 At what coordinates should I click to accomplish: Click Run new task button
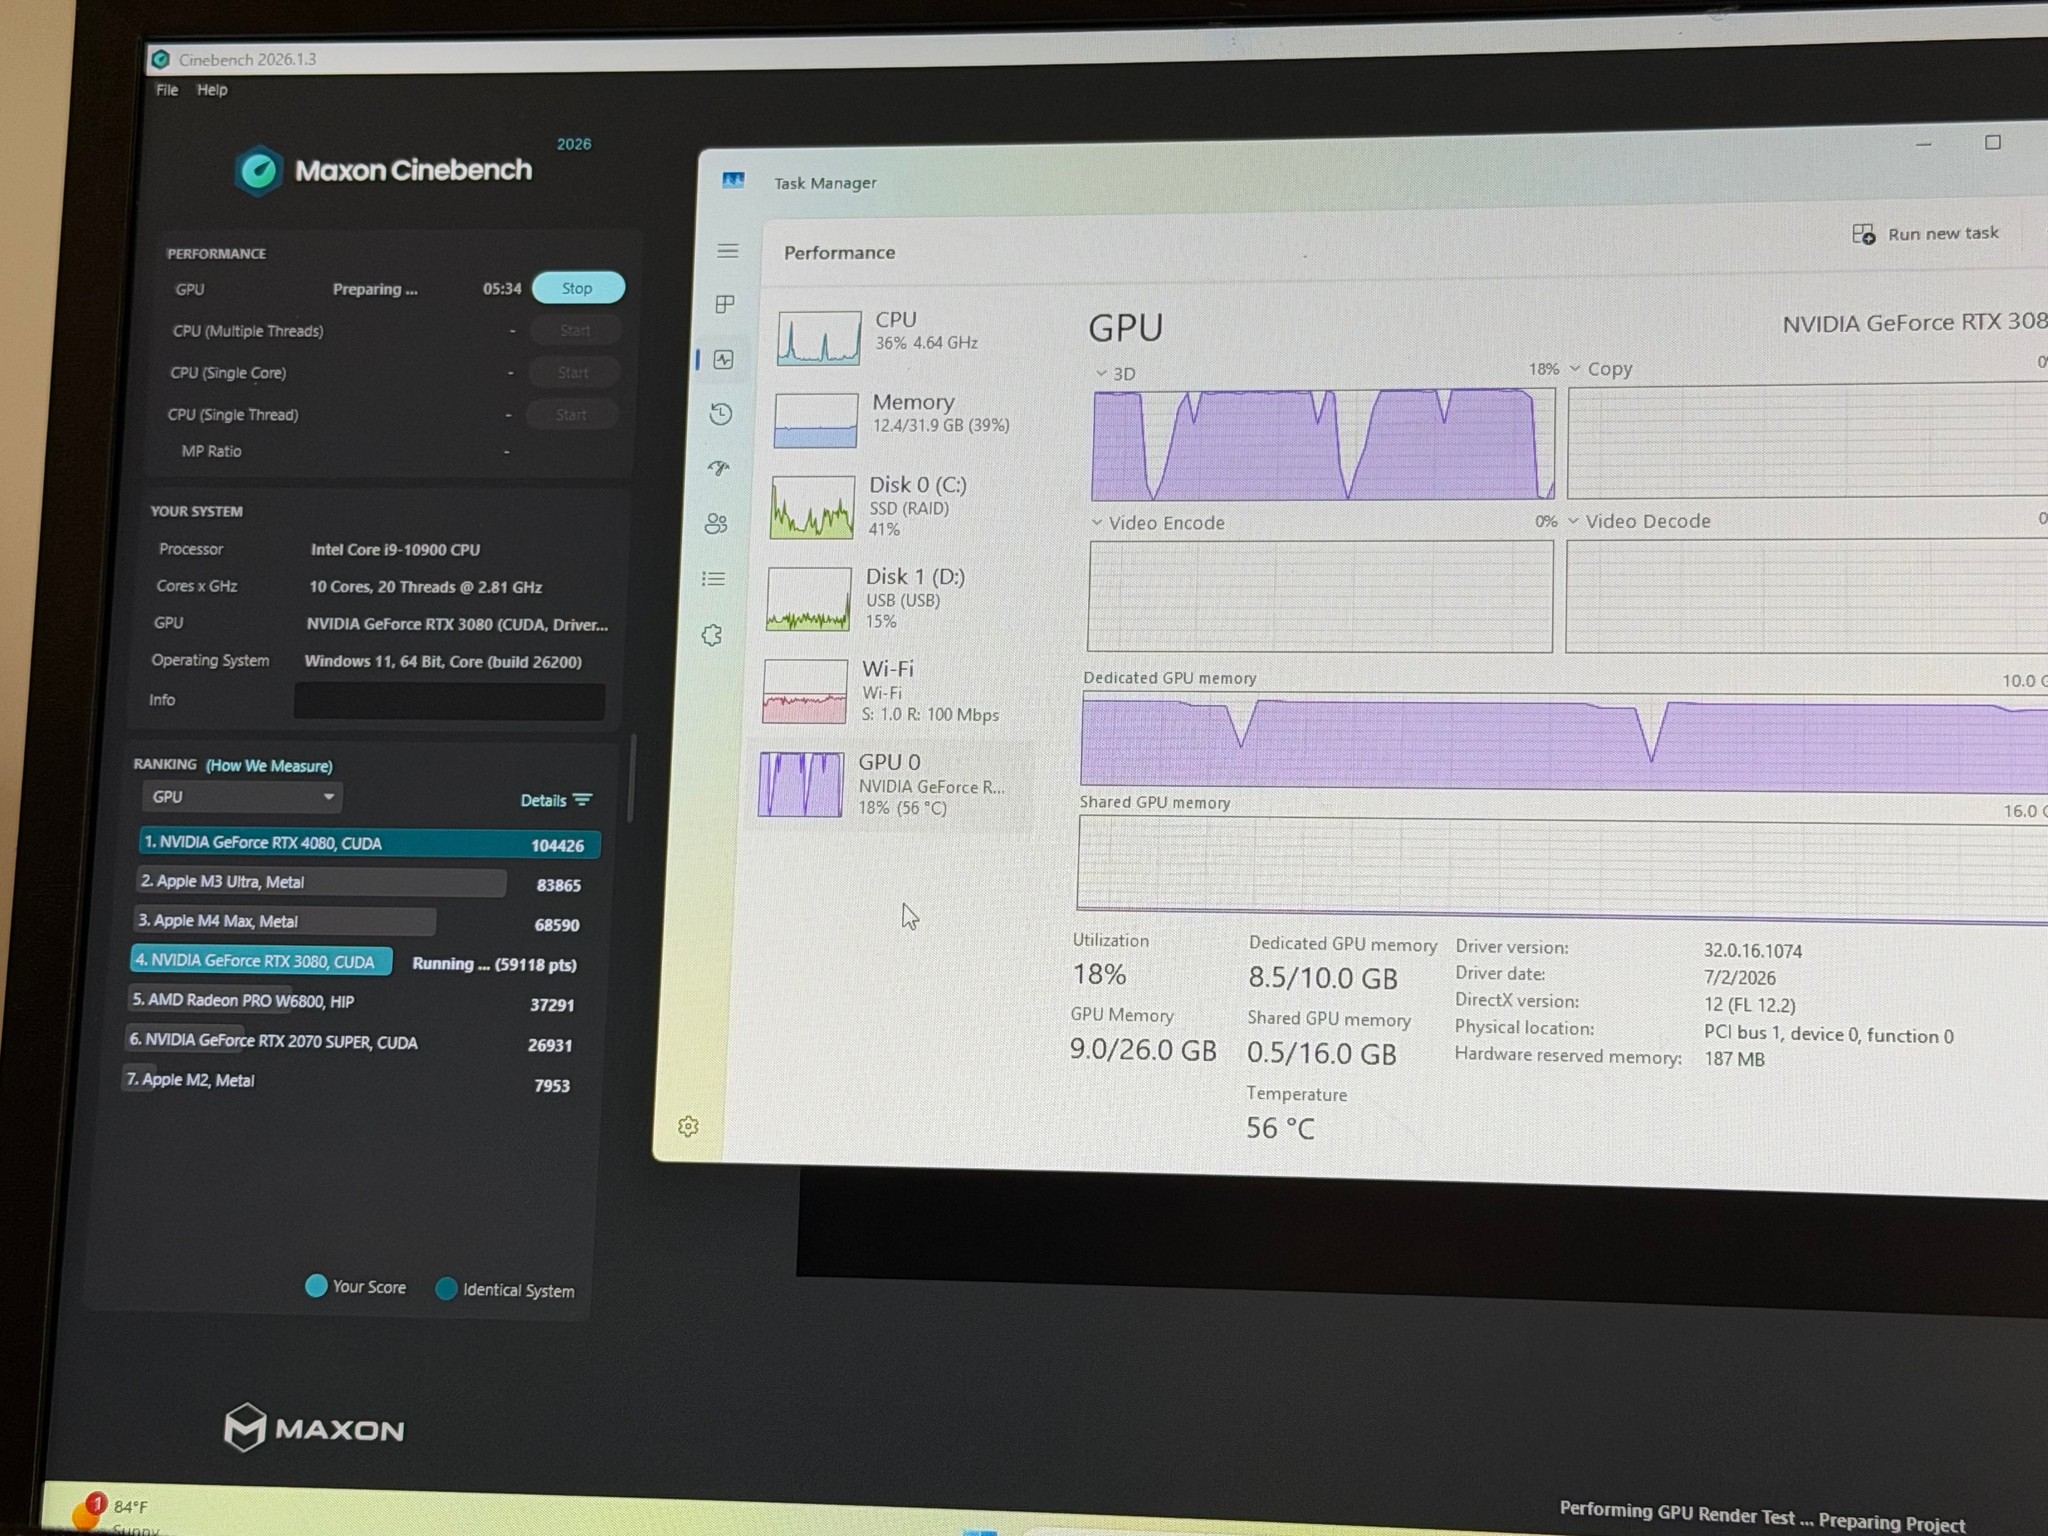click(x=1925, y=234)
